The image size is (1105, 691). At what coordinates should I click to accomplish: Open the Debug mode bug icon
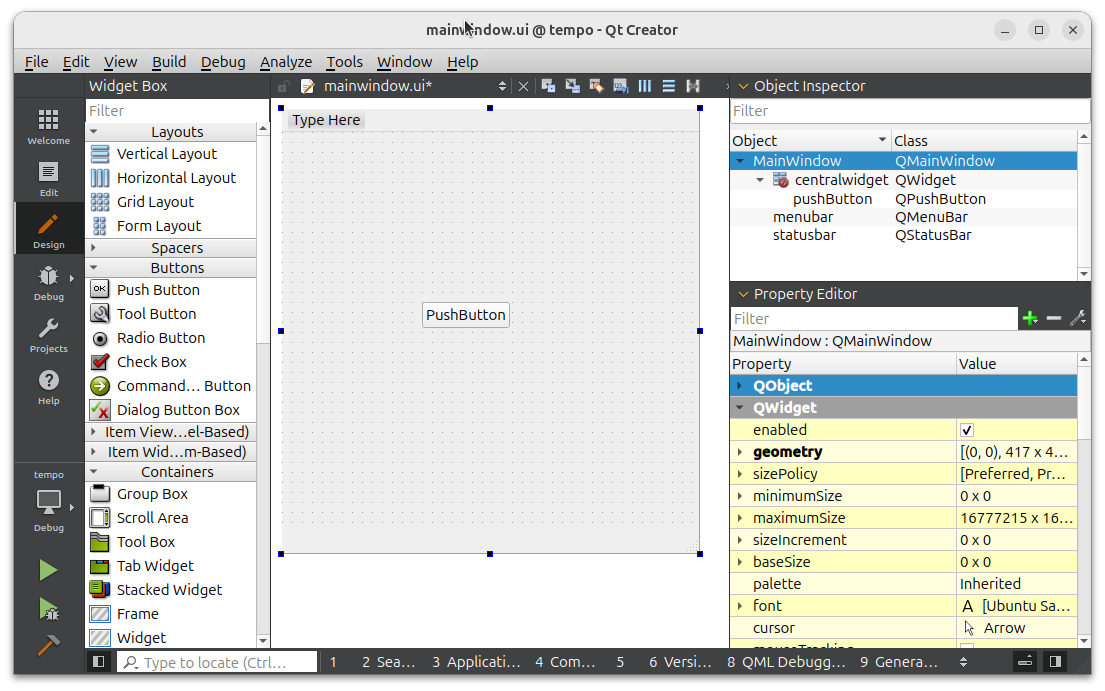point(49,276)
